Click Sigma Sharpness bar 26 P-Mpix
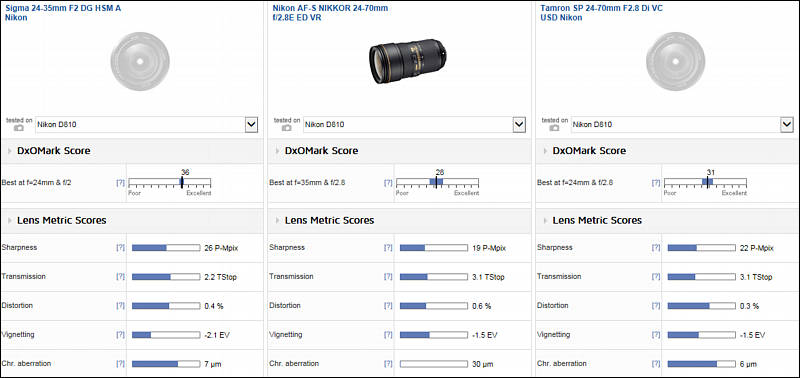Image resolution: width=800 pixels, height=378 pixels. tap(166, 248)
